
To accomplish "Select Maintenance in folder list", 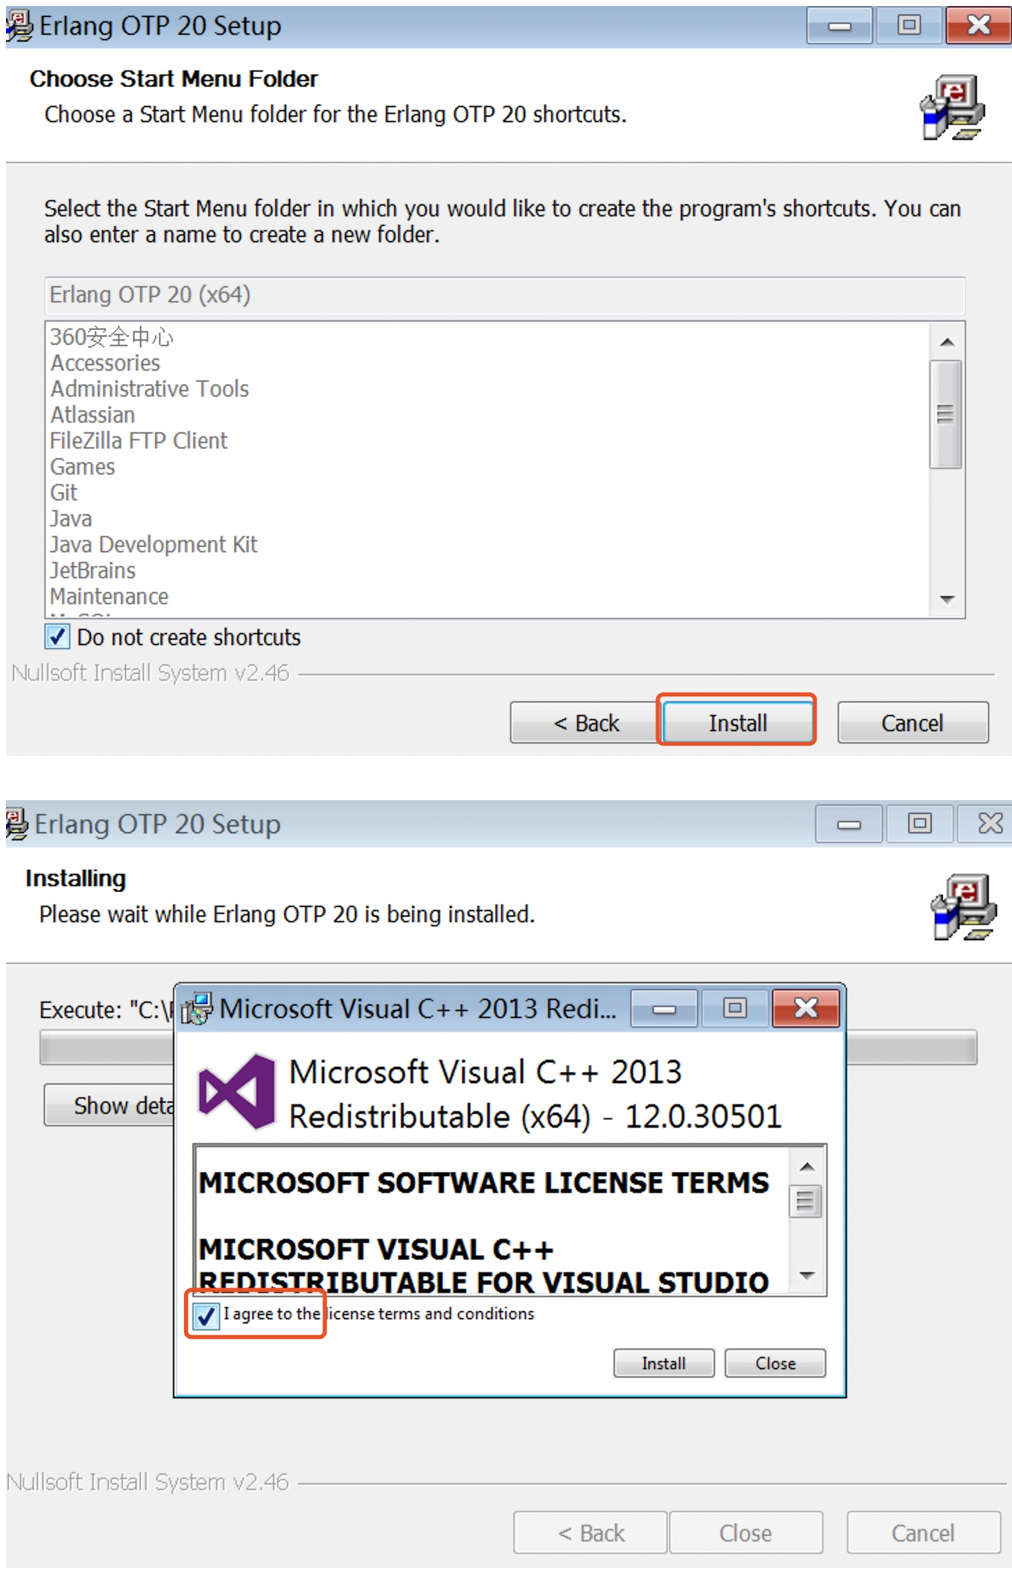I will click(109, 597).
